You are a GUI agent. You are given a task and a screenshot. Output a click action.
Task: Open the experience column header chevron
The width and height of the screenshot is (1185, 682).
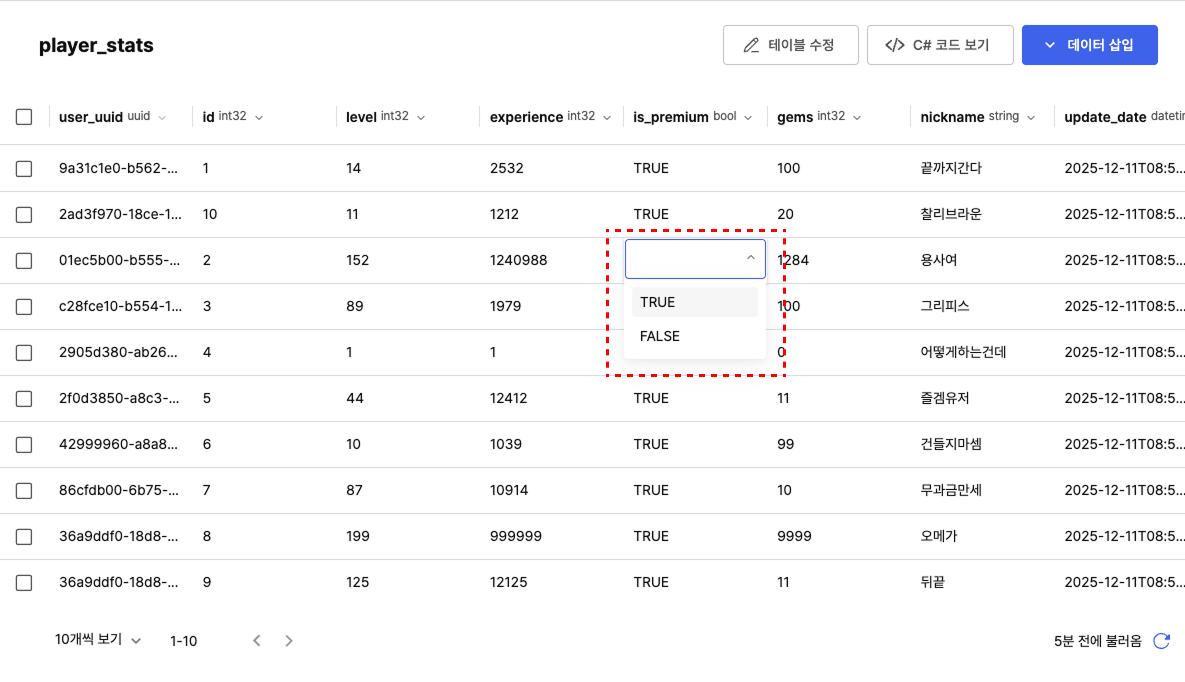(608, 116)
